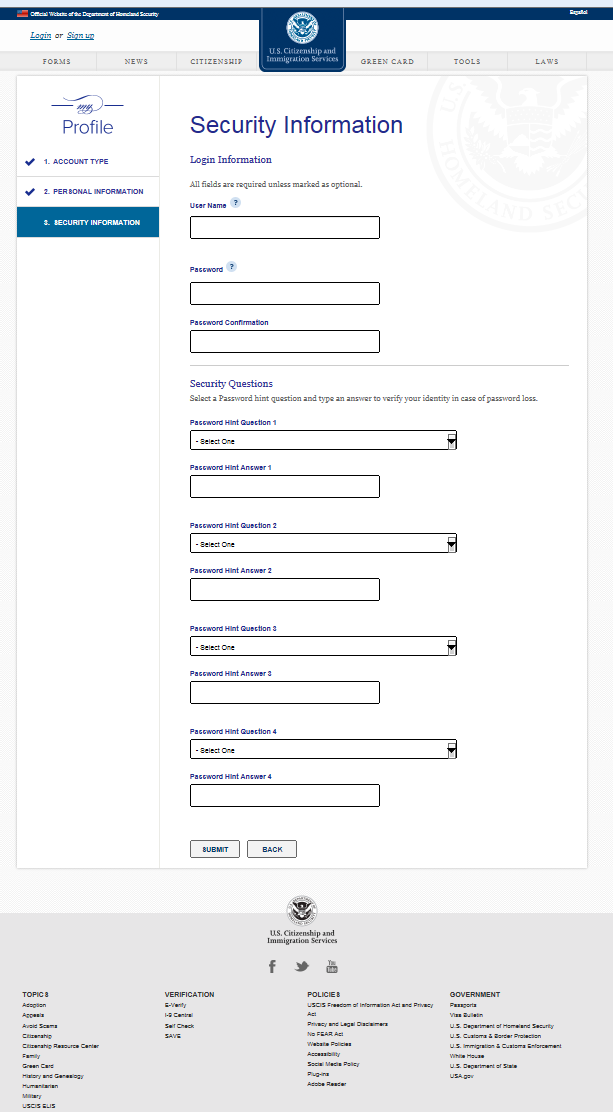Open the Password Hint Question 2 dropdown

pyautogui.click(x=323, y=544)
